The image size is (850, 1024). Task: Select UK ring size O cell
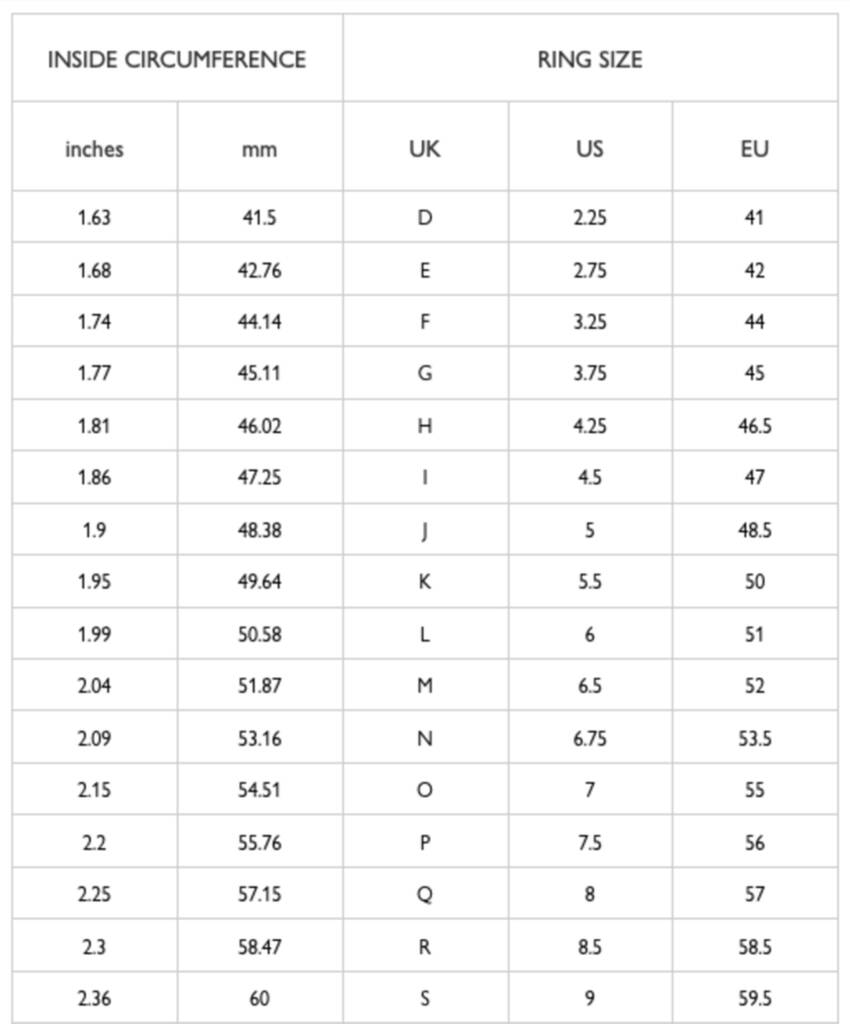point(424,790)
